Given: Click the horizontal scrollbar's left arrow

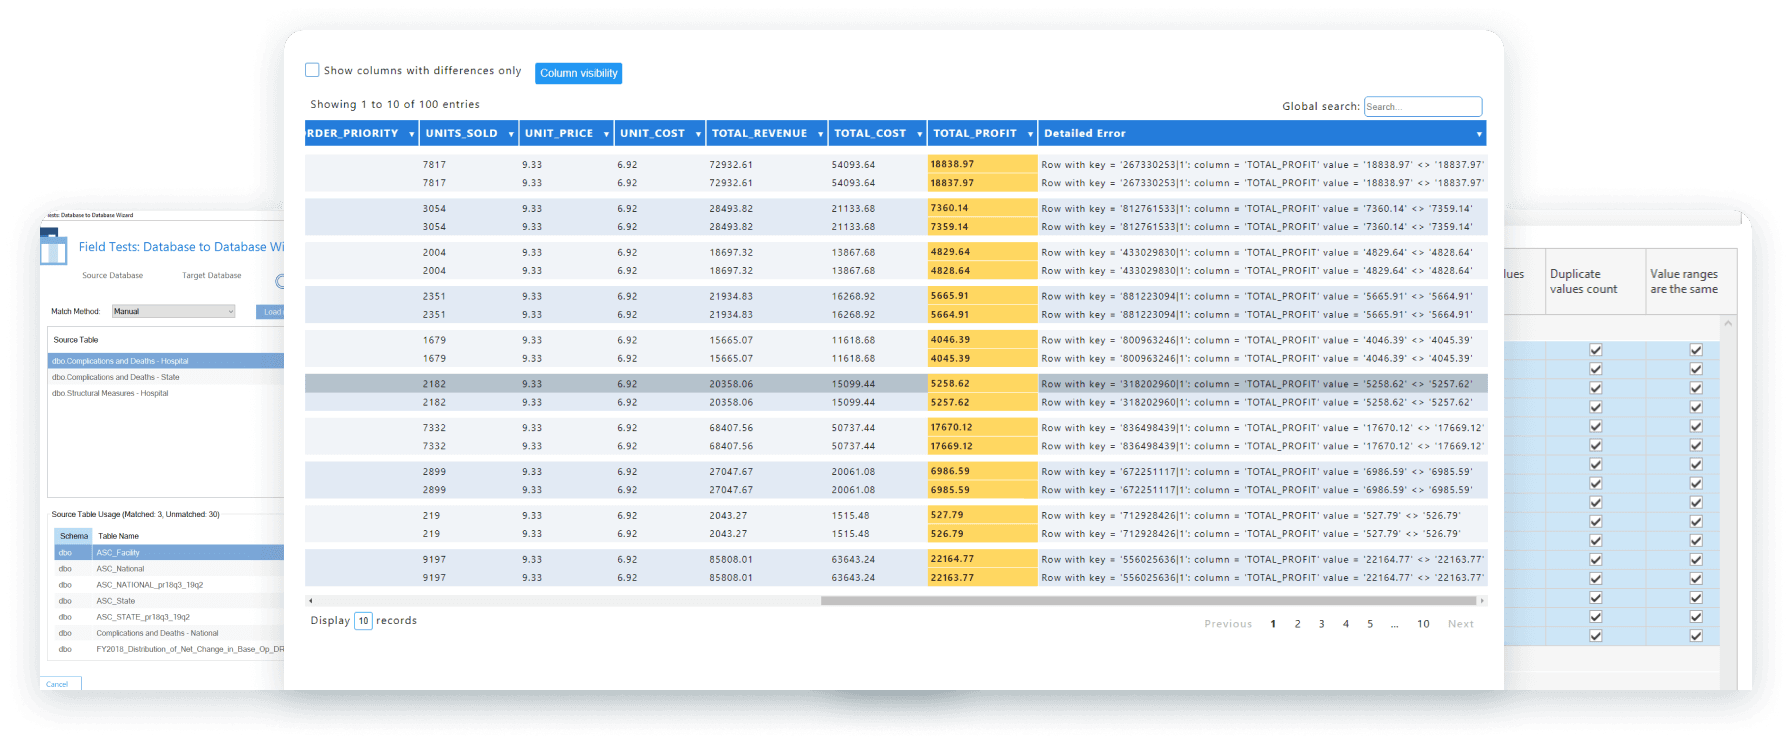Looking at the screenshot, I should coord(311,601).
